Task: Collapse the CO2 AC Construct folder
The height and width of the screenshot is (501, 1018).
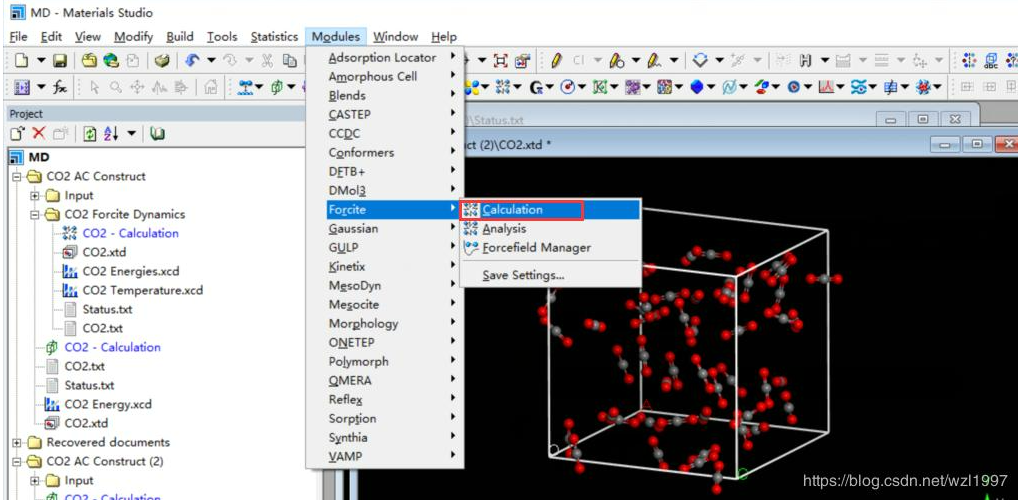Action: coord(17,177)
